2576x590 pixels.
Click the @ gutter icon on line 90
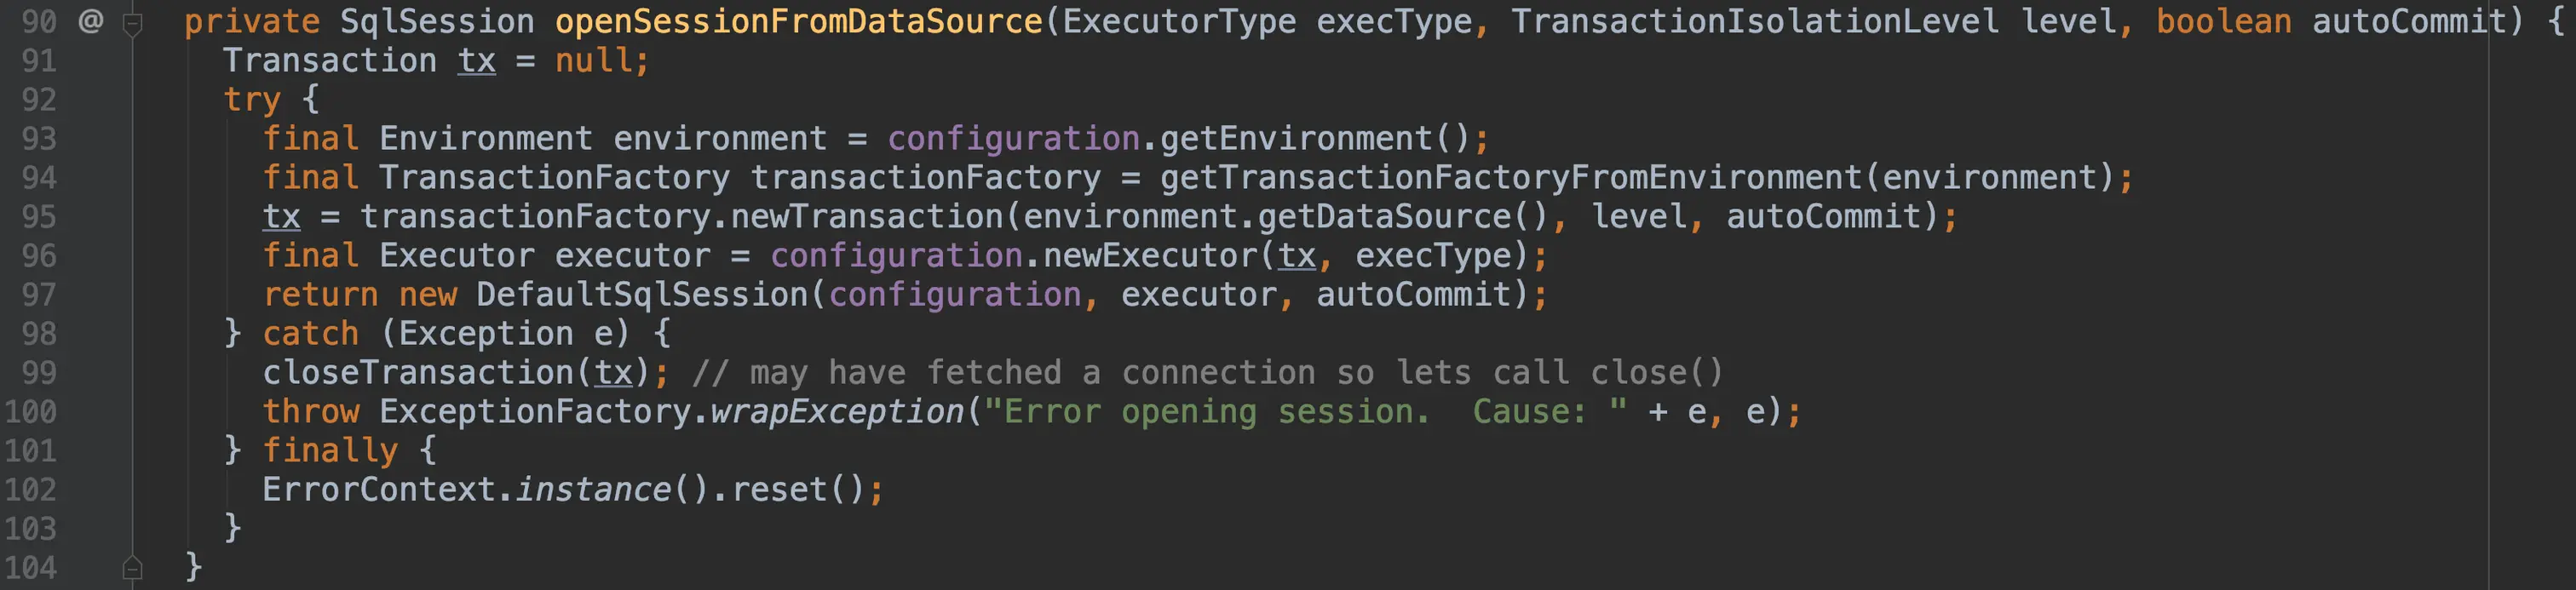[x=91, y=21]
